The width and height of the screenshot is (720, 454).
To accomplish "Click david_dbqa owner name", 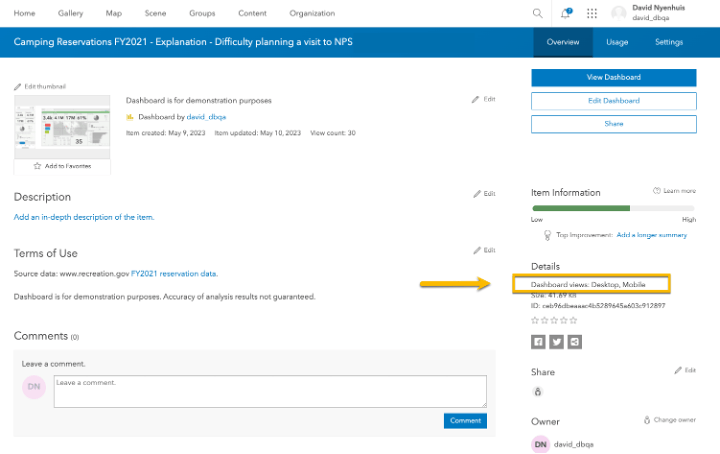I will 574,444.
